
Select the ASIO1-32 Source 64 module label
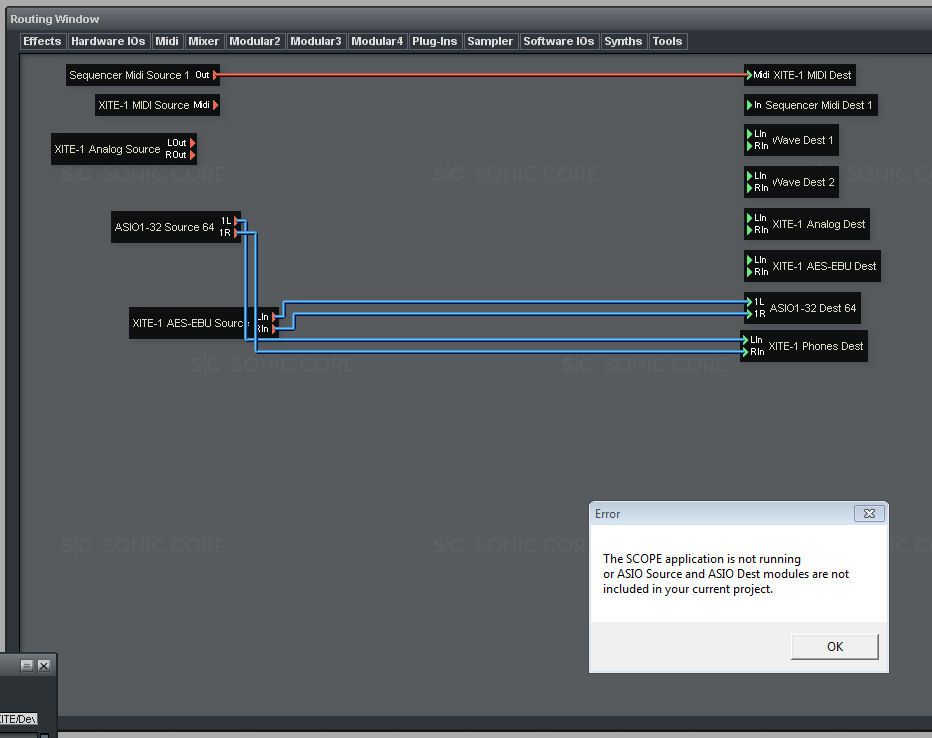pyautogui.click(x=164, y=227)
